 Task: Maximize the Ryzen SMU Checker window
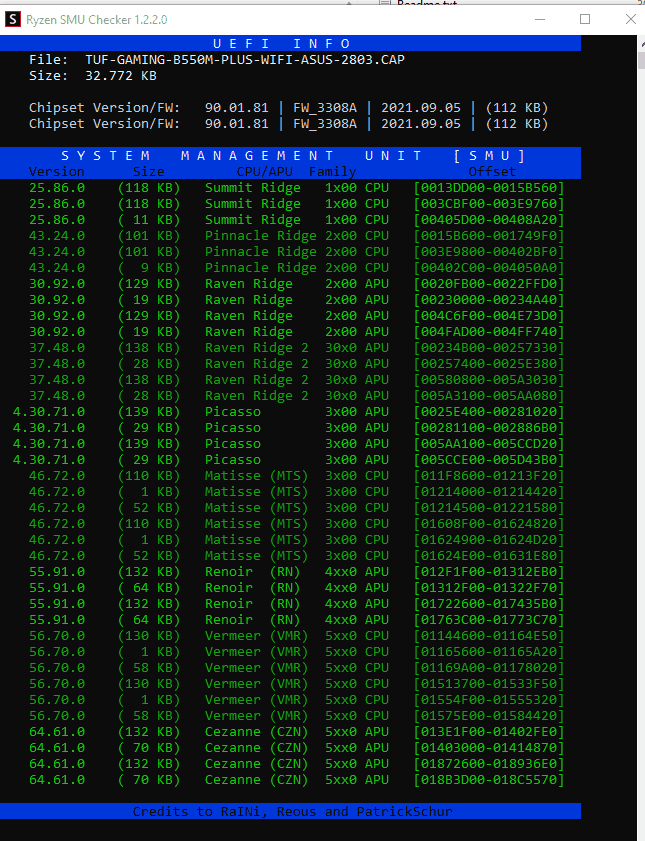(585, 19)
